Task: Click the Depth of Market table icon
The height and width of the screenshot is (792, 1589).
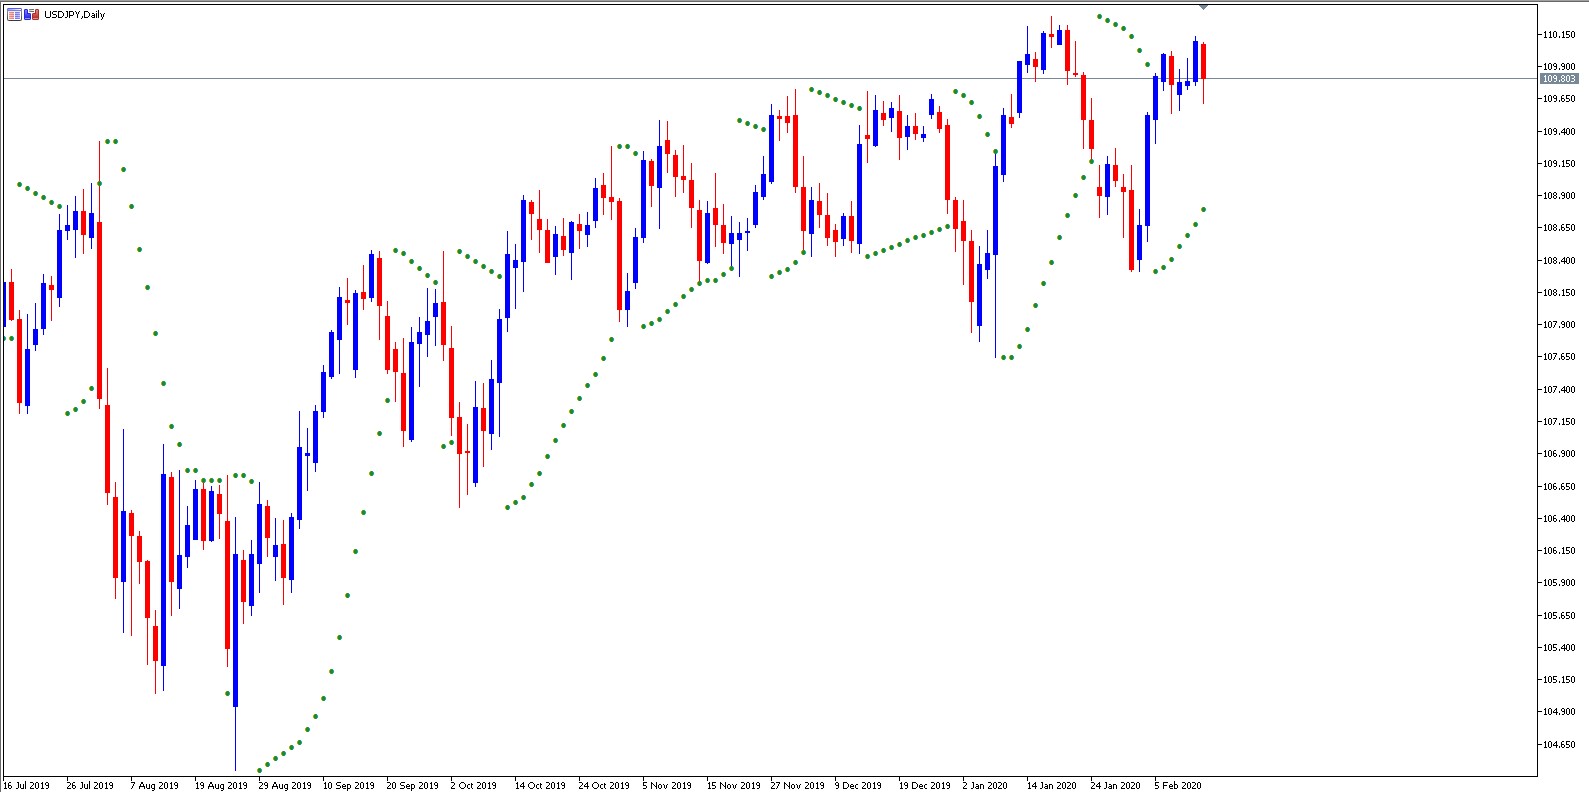Action: [x=14, y=15]
